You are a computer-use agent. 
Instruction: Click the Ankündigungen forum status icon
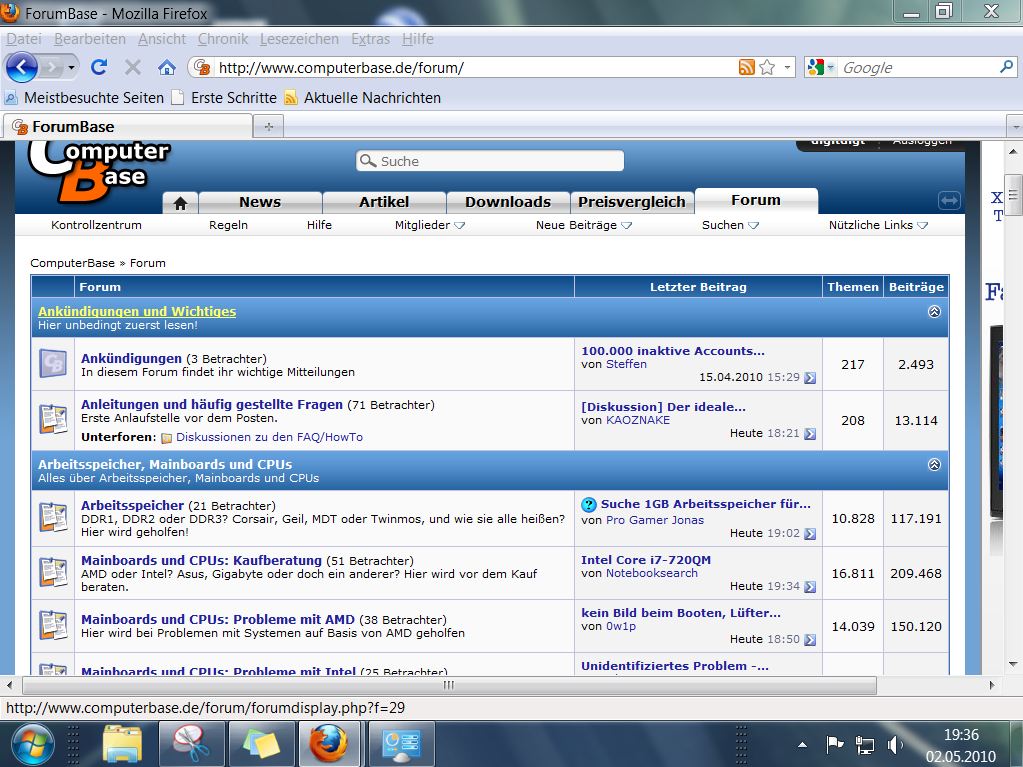point(53,363)
